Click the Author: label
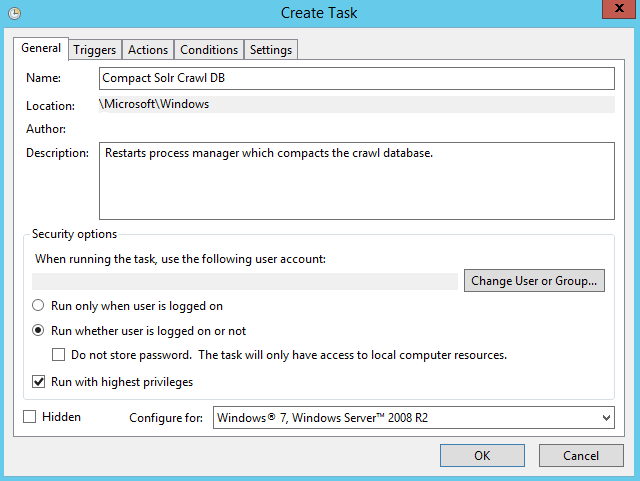 46,129
